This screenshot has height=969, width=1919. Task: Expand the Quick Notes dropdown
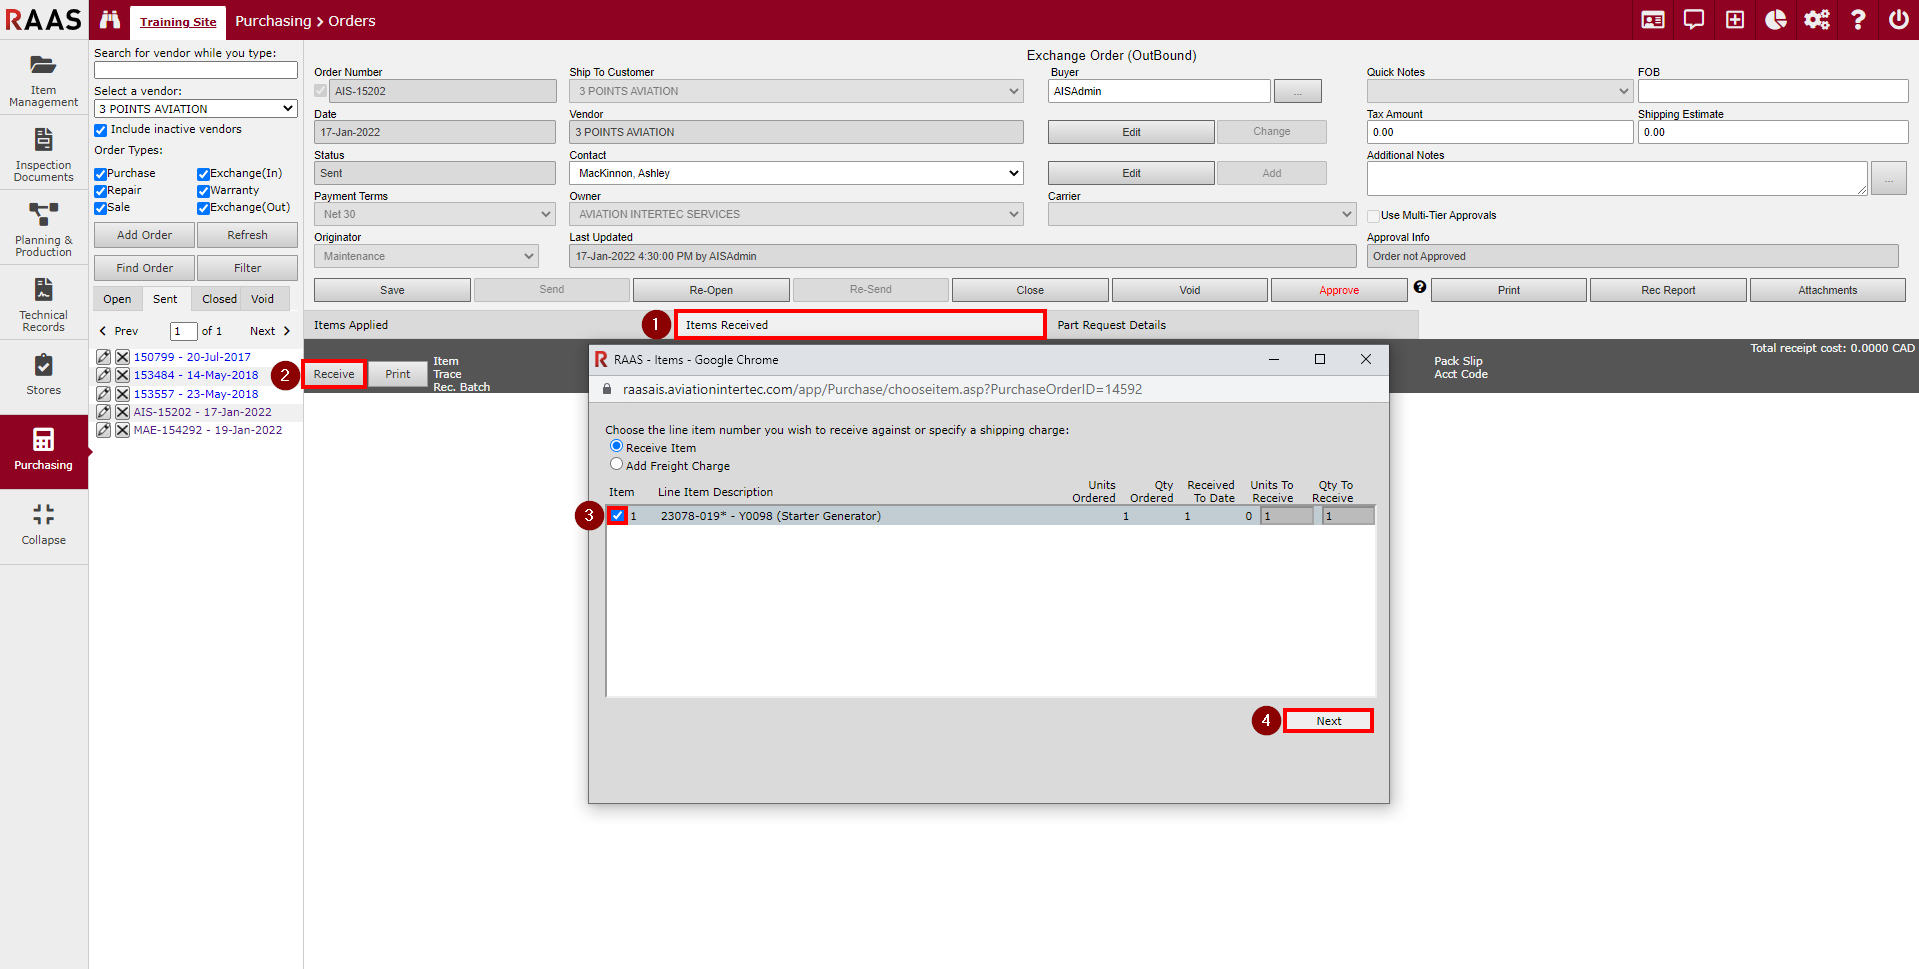pos(1498,91)
